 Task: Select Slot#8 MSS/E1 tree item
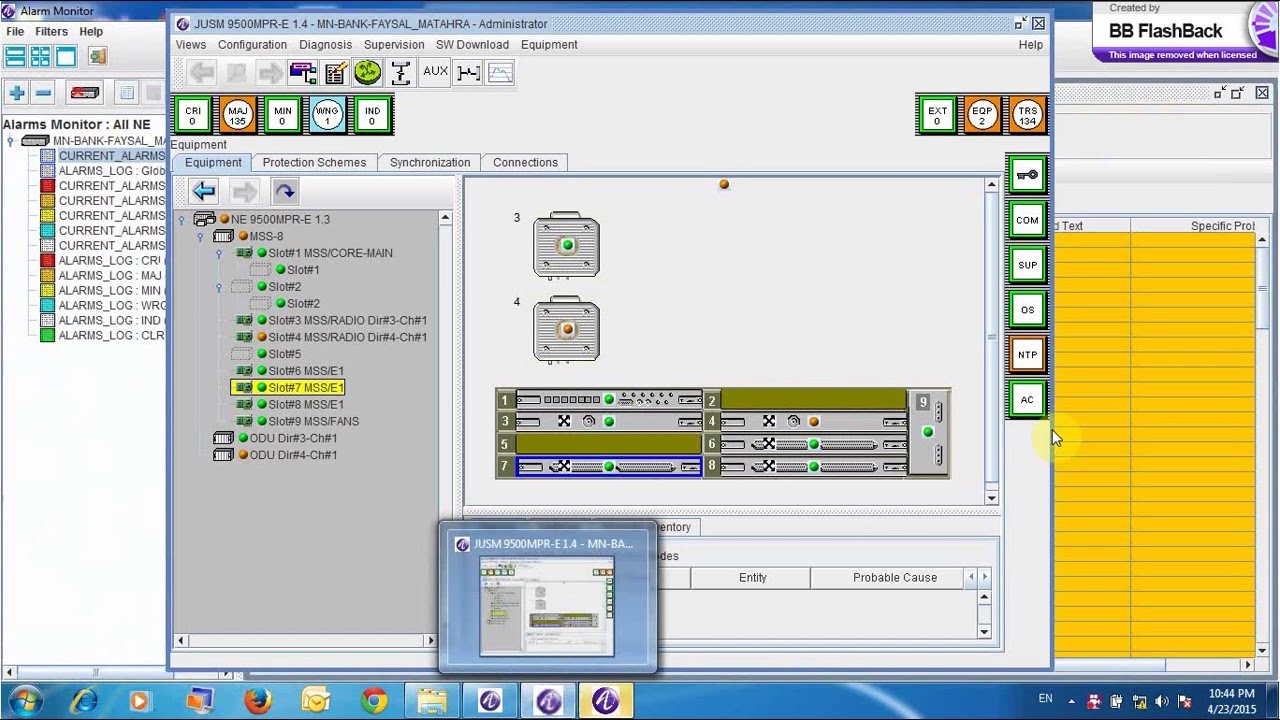pos(305,405)
